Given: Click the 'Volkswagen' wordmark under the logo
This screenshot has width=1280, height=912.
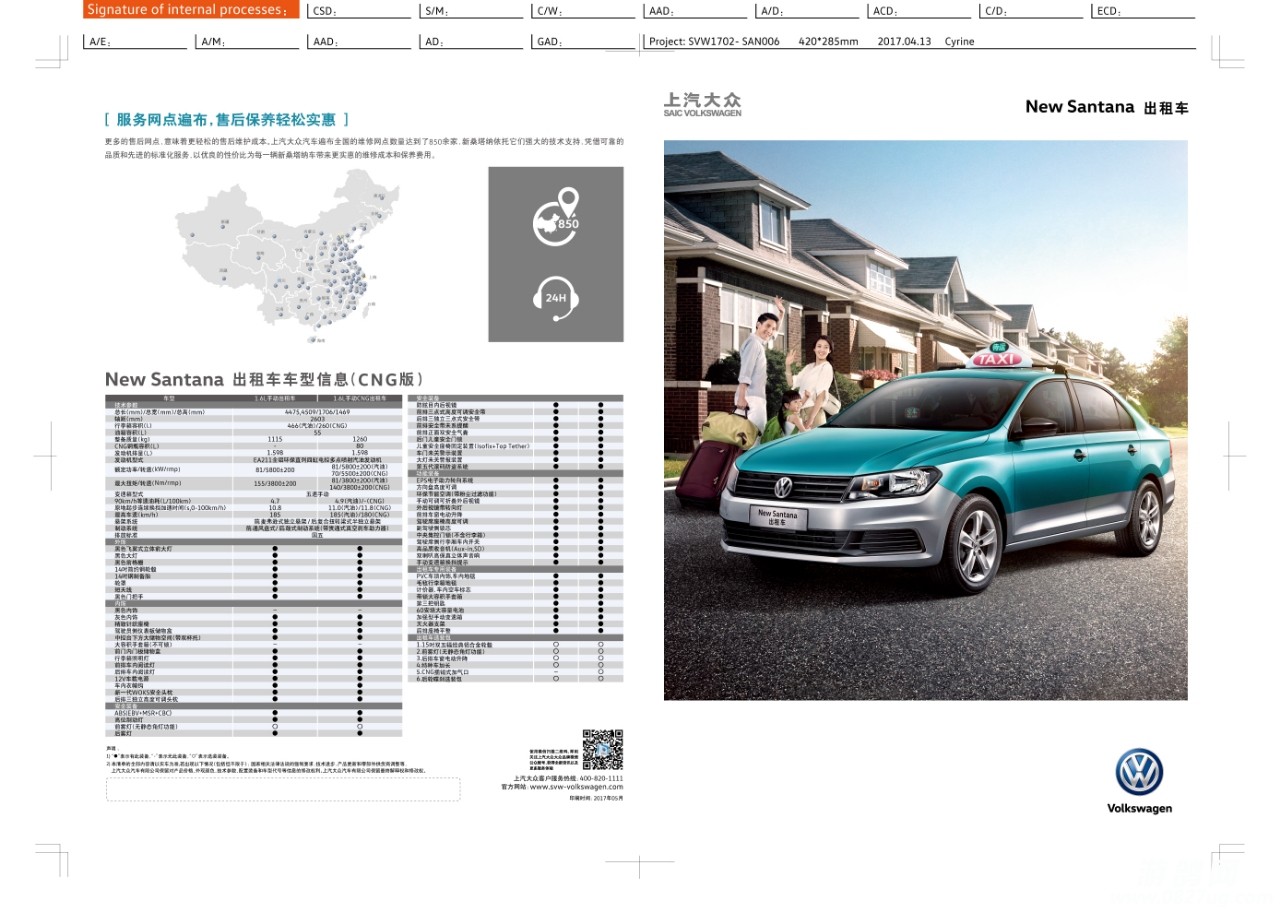Looking at the screenshot, I should pyautogui.click(x=1139, y=808).
